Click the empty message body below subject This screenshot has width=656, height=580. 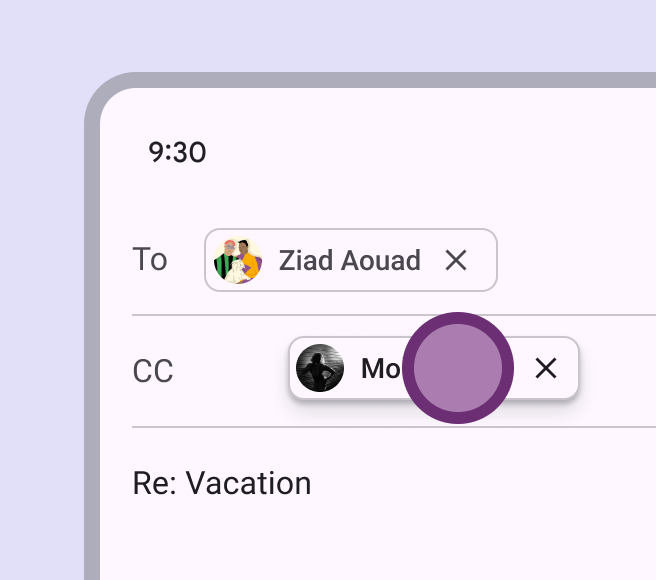tap(380, 545)
